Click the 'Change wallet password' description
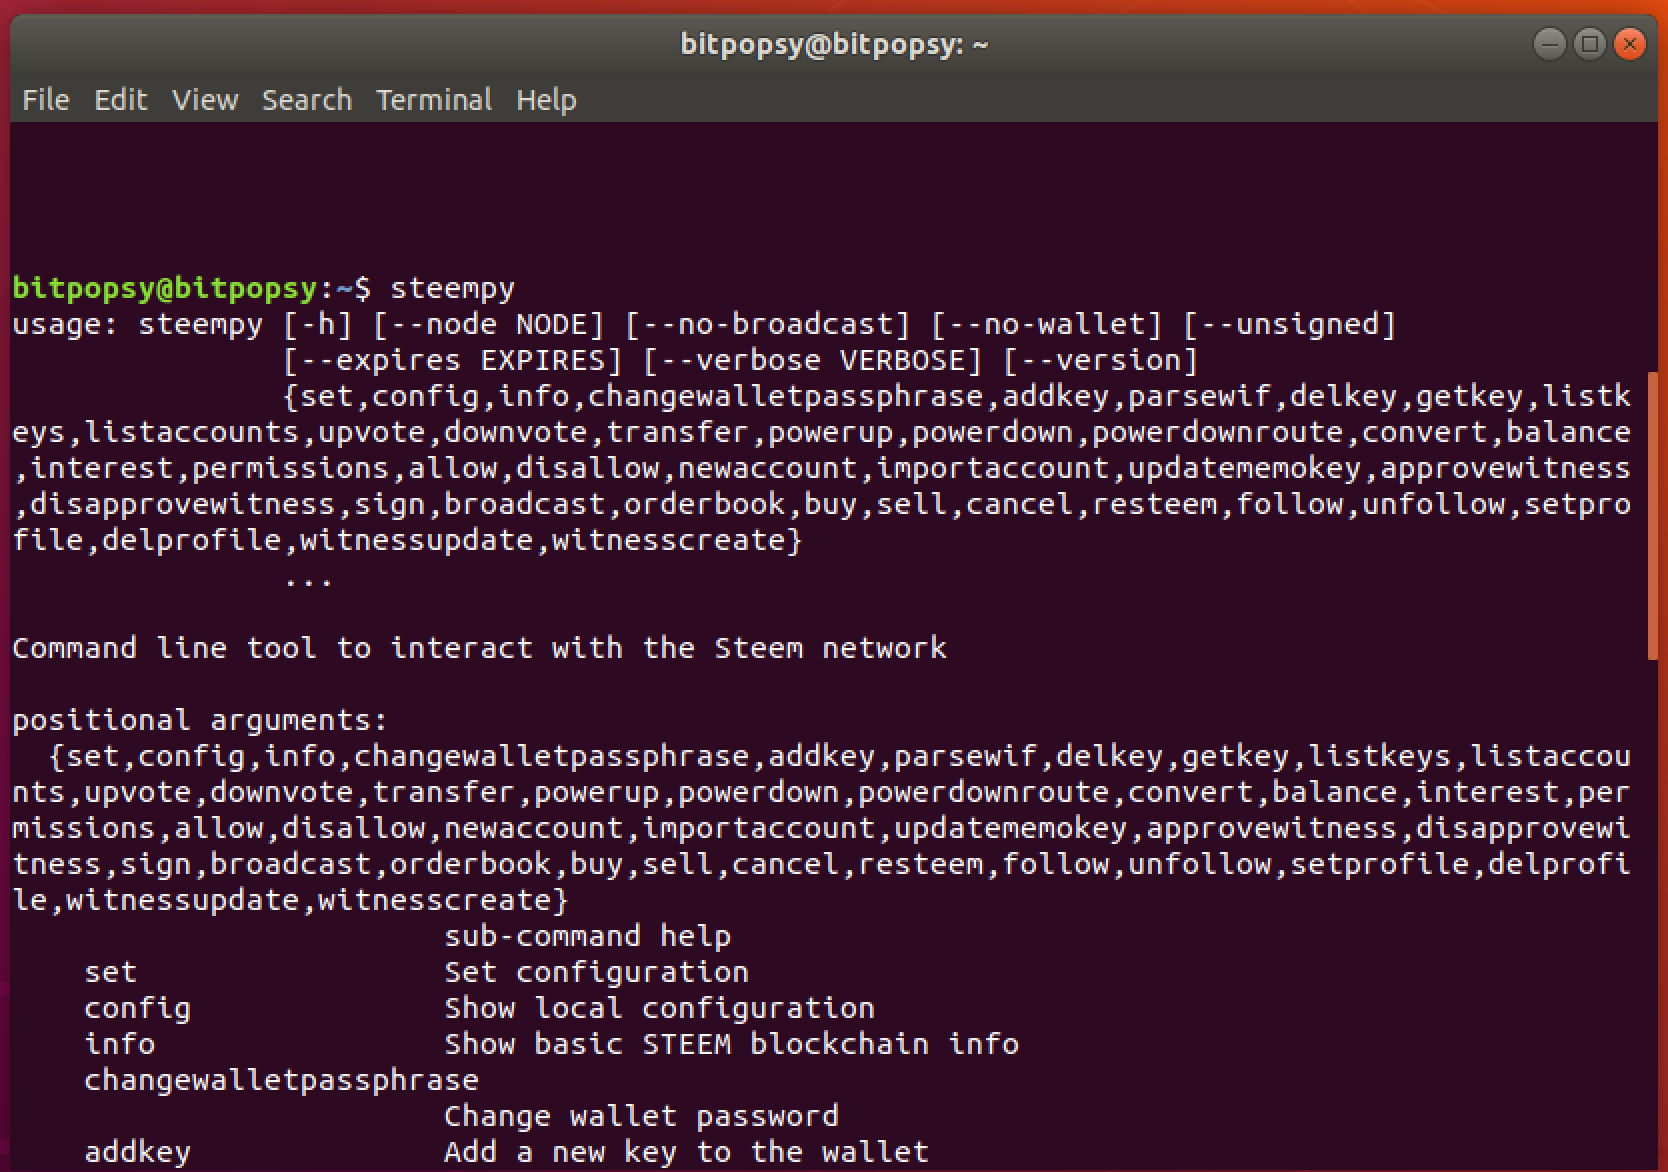Screen dimensions: 1668x1172 pos(642,1116)
